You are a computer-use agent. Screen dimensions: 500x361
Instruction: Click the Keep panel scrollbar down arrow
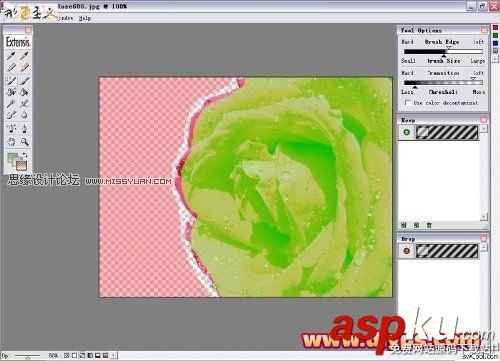484,217
